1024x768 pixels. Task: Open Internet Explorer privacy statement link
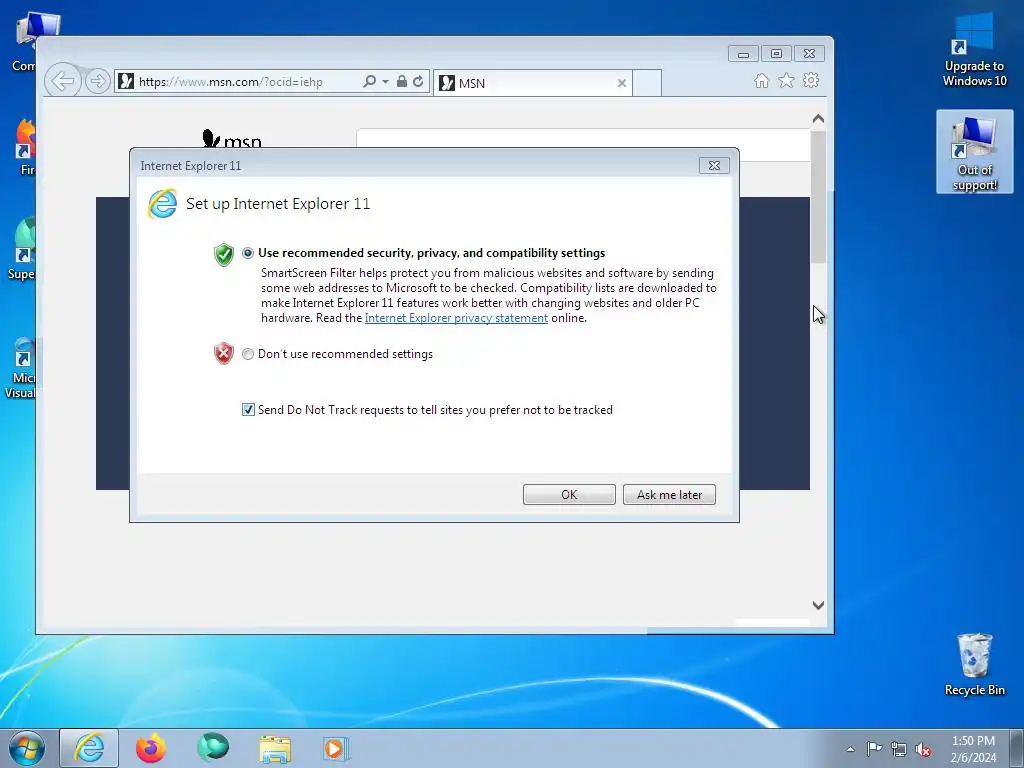tap(456, 318)
